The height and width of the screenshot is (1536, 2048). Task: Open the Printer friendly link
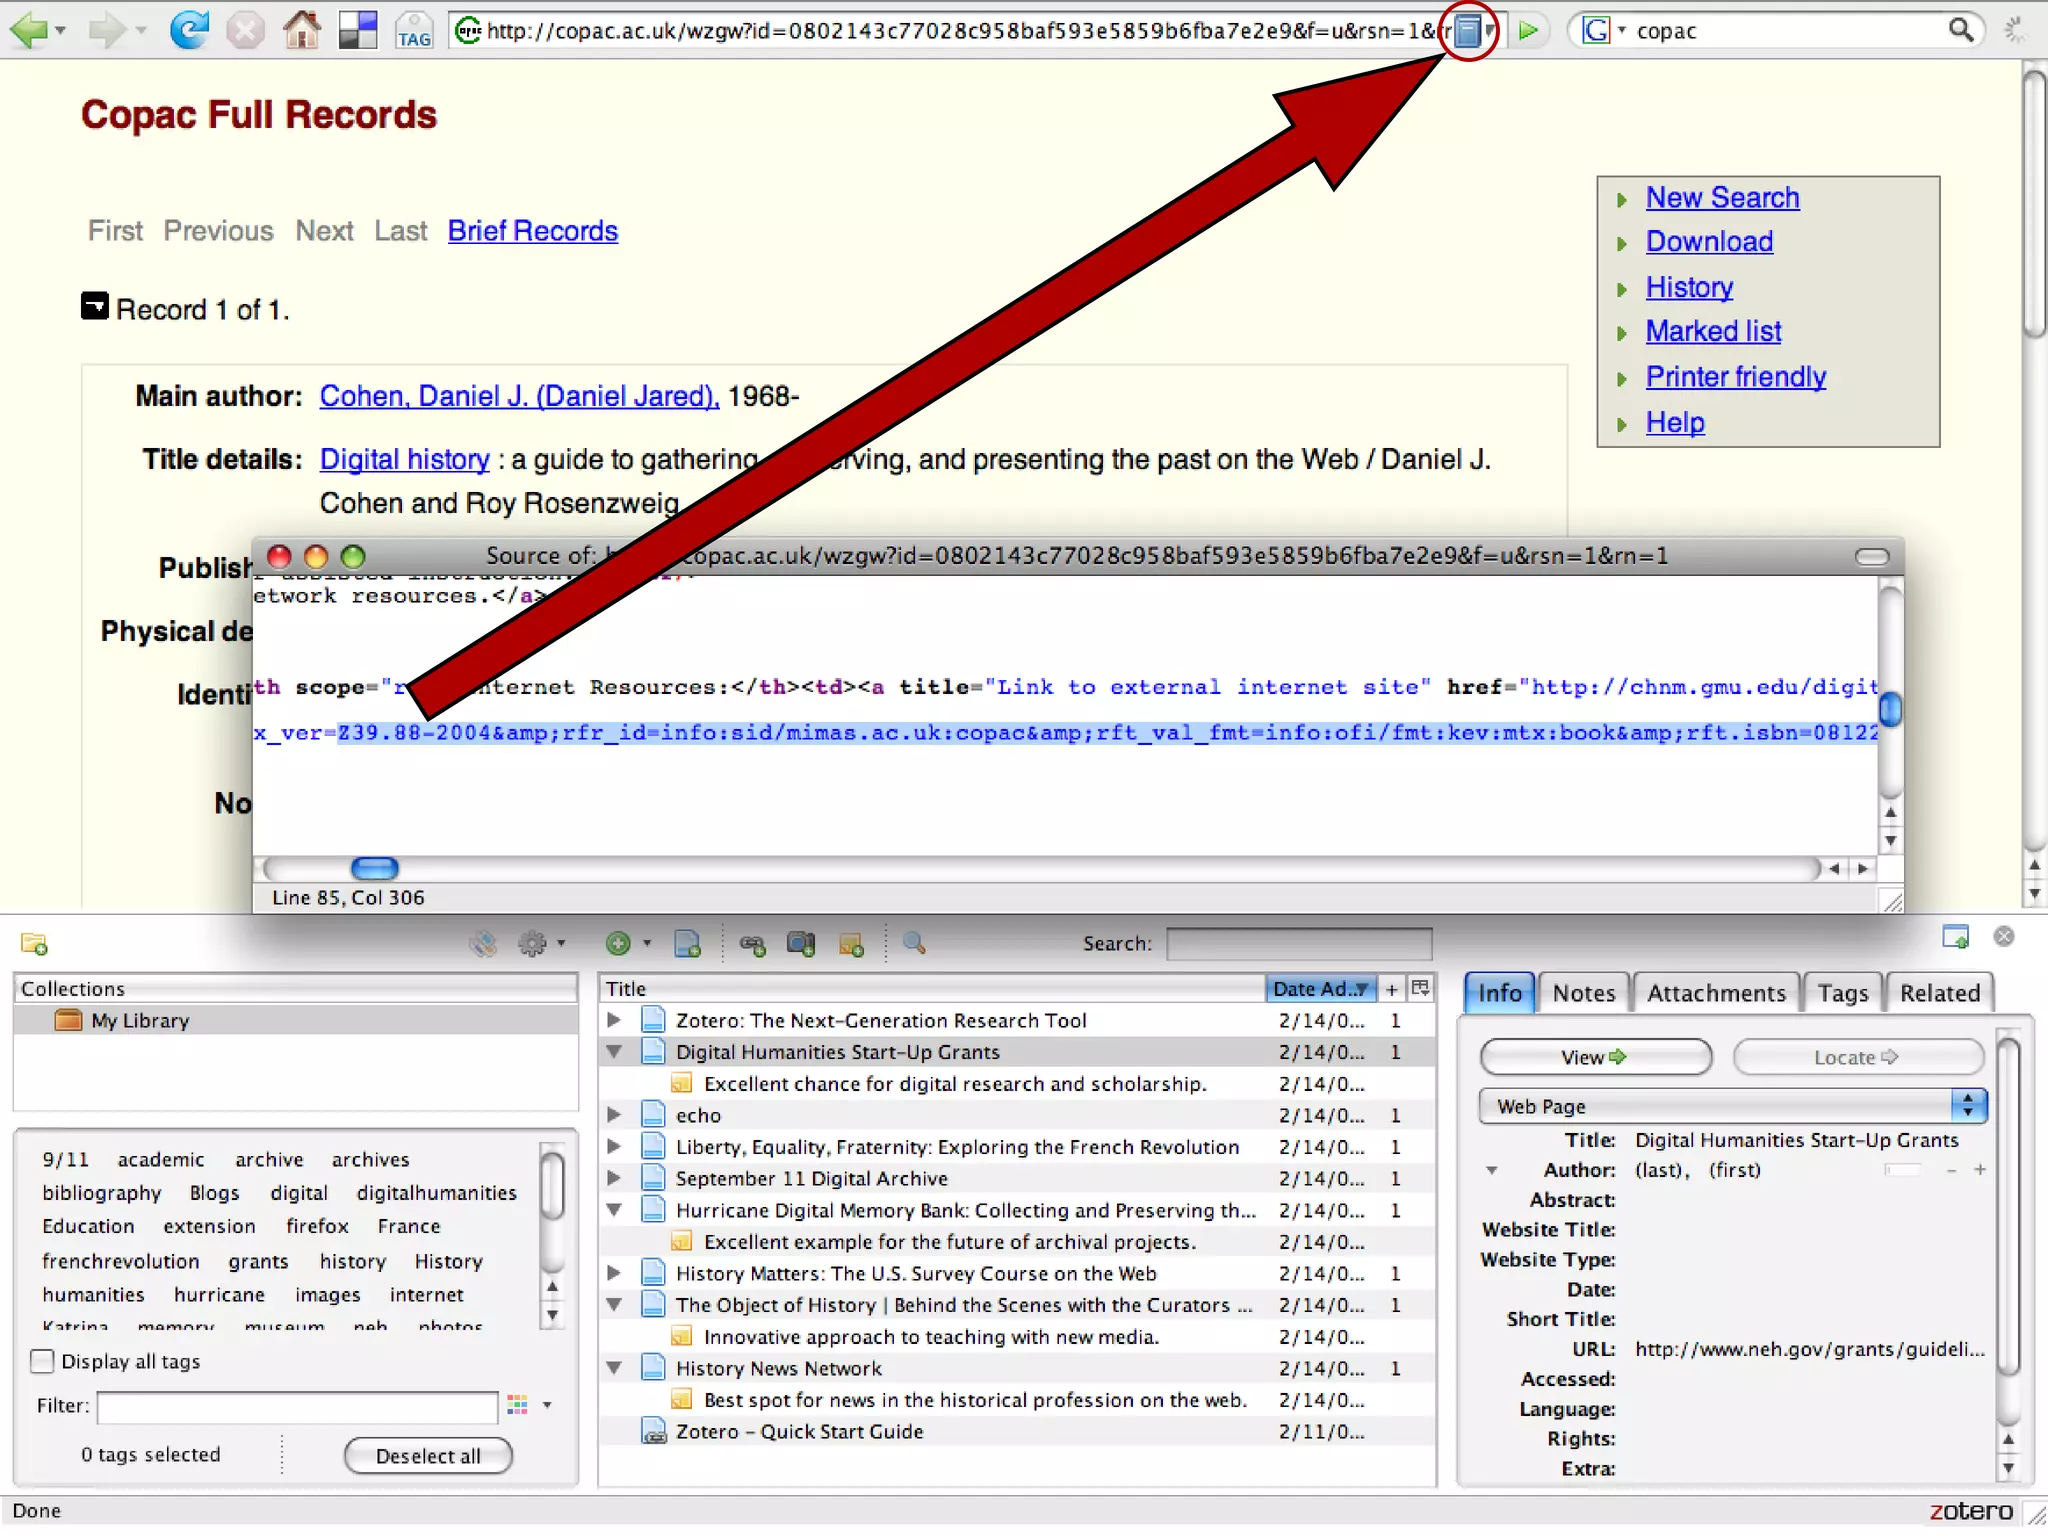click(1735, 377)
